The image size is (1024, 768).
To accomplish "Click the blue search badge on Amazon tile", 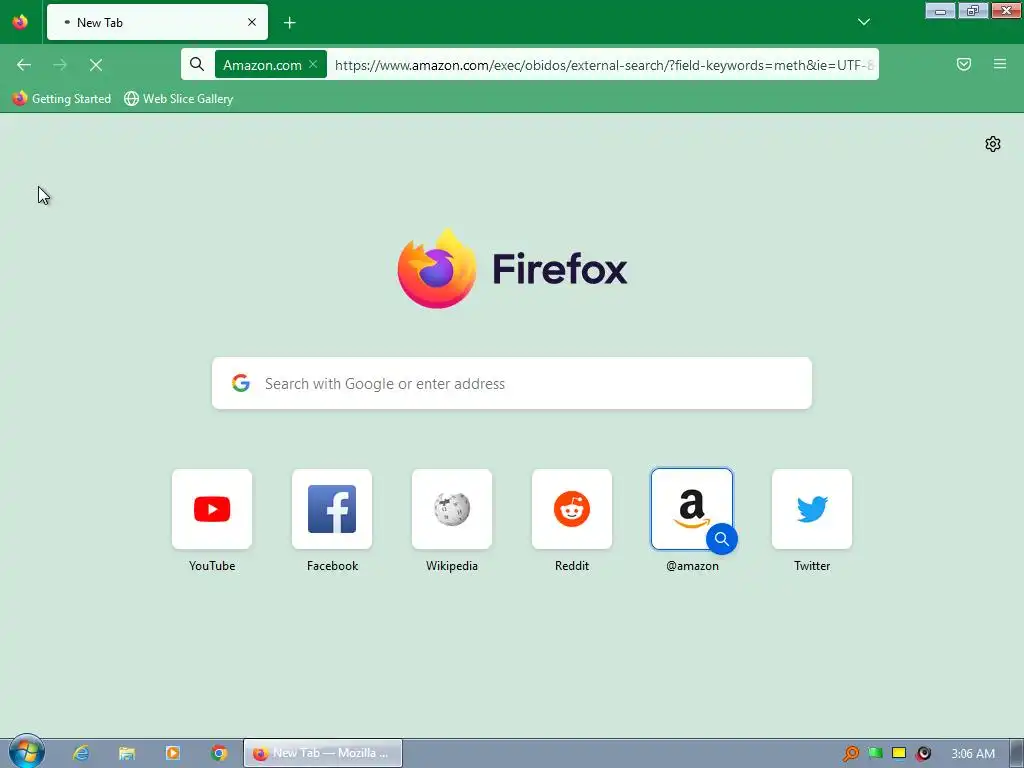I will coord(722,539).
